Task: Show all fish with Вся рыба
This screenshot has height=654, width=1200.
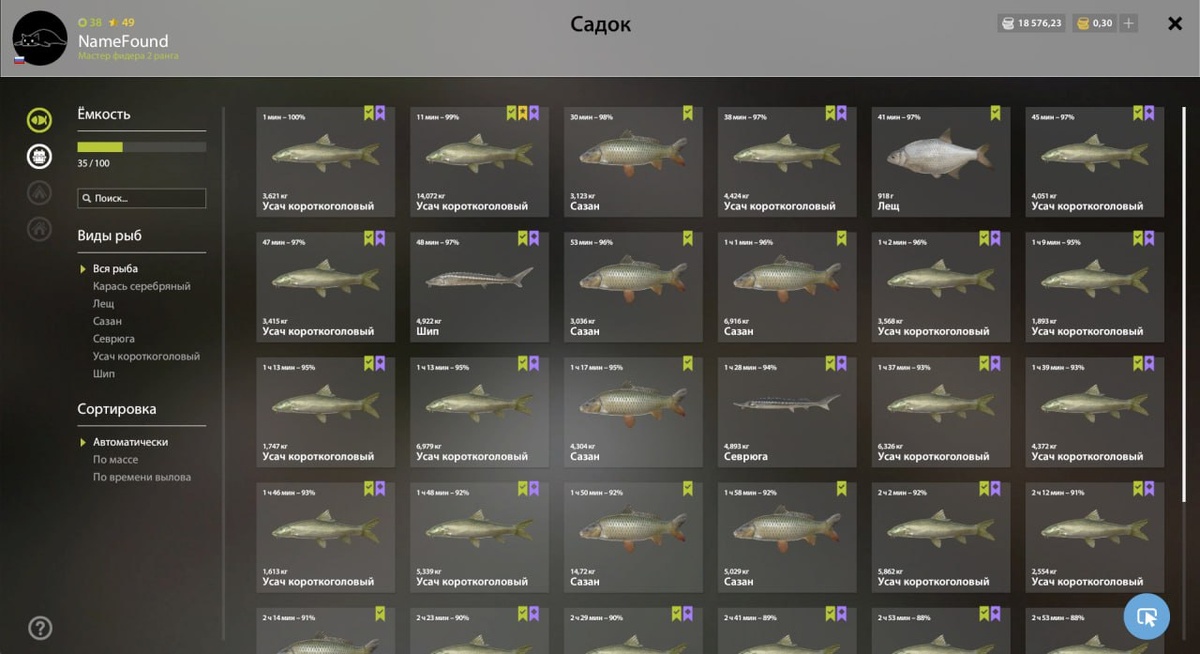Action: (115, 269)
